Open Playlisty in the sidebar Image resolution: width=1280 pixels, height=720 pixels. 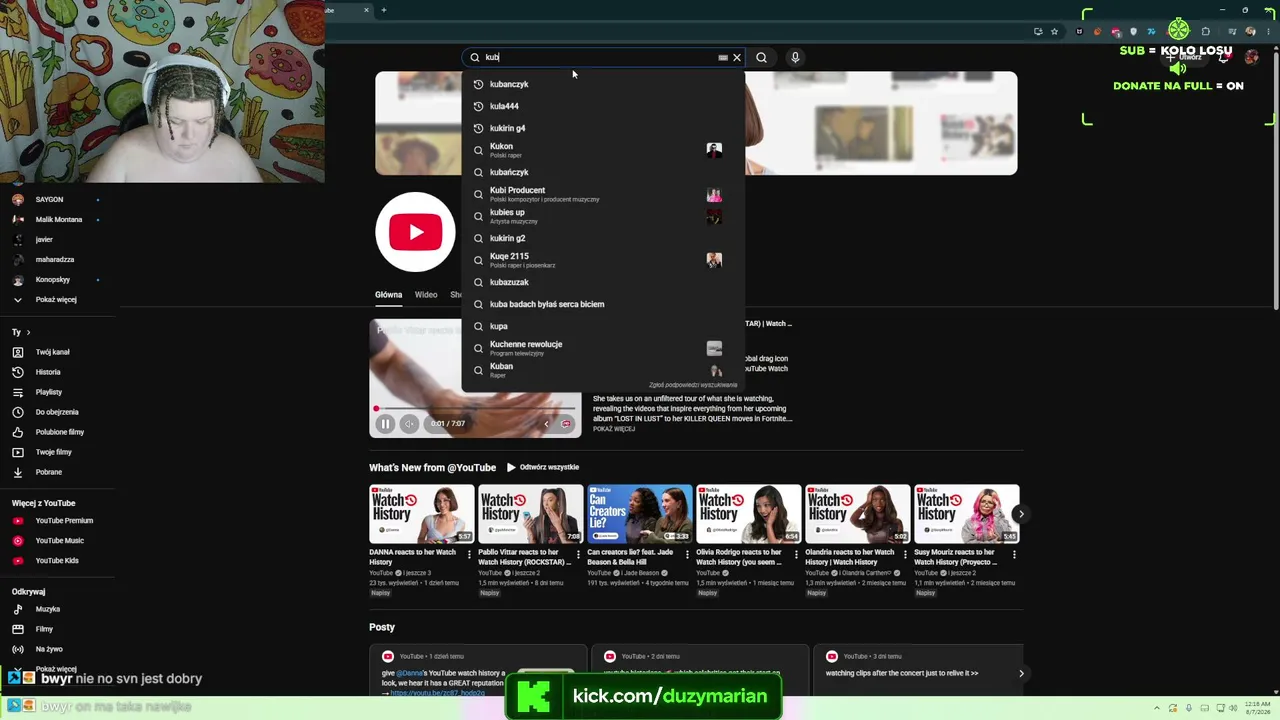coord(57,392)
